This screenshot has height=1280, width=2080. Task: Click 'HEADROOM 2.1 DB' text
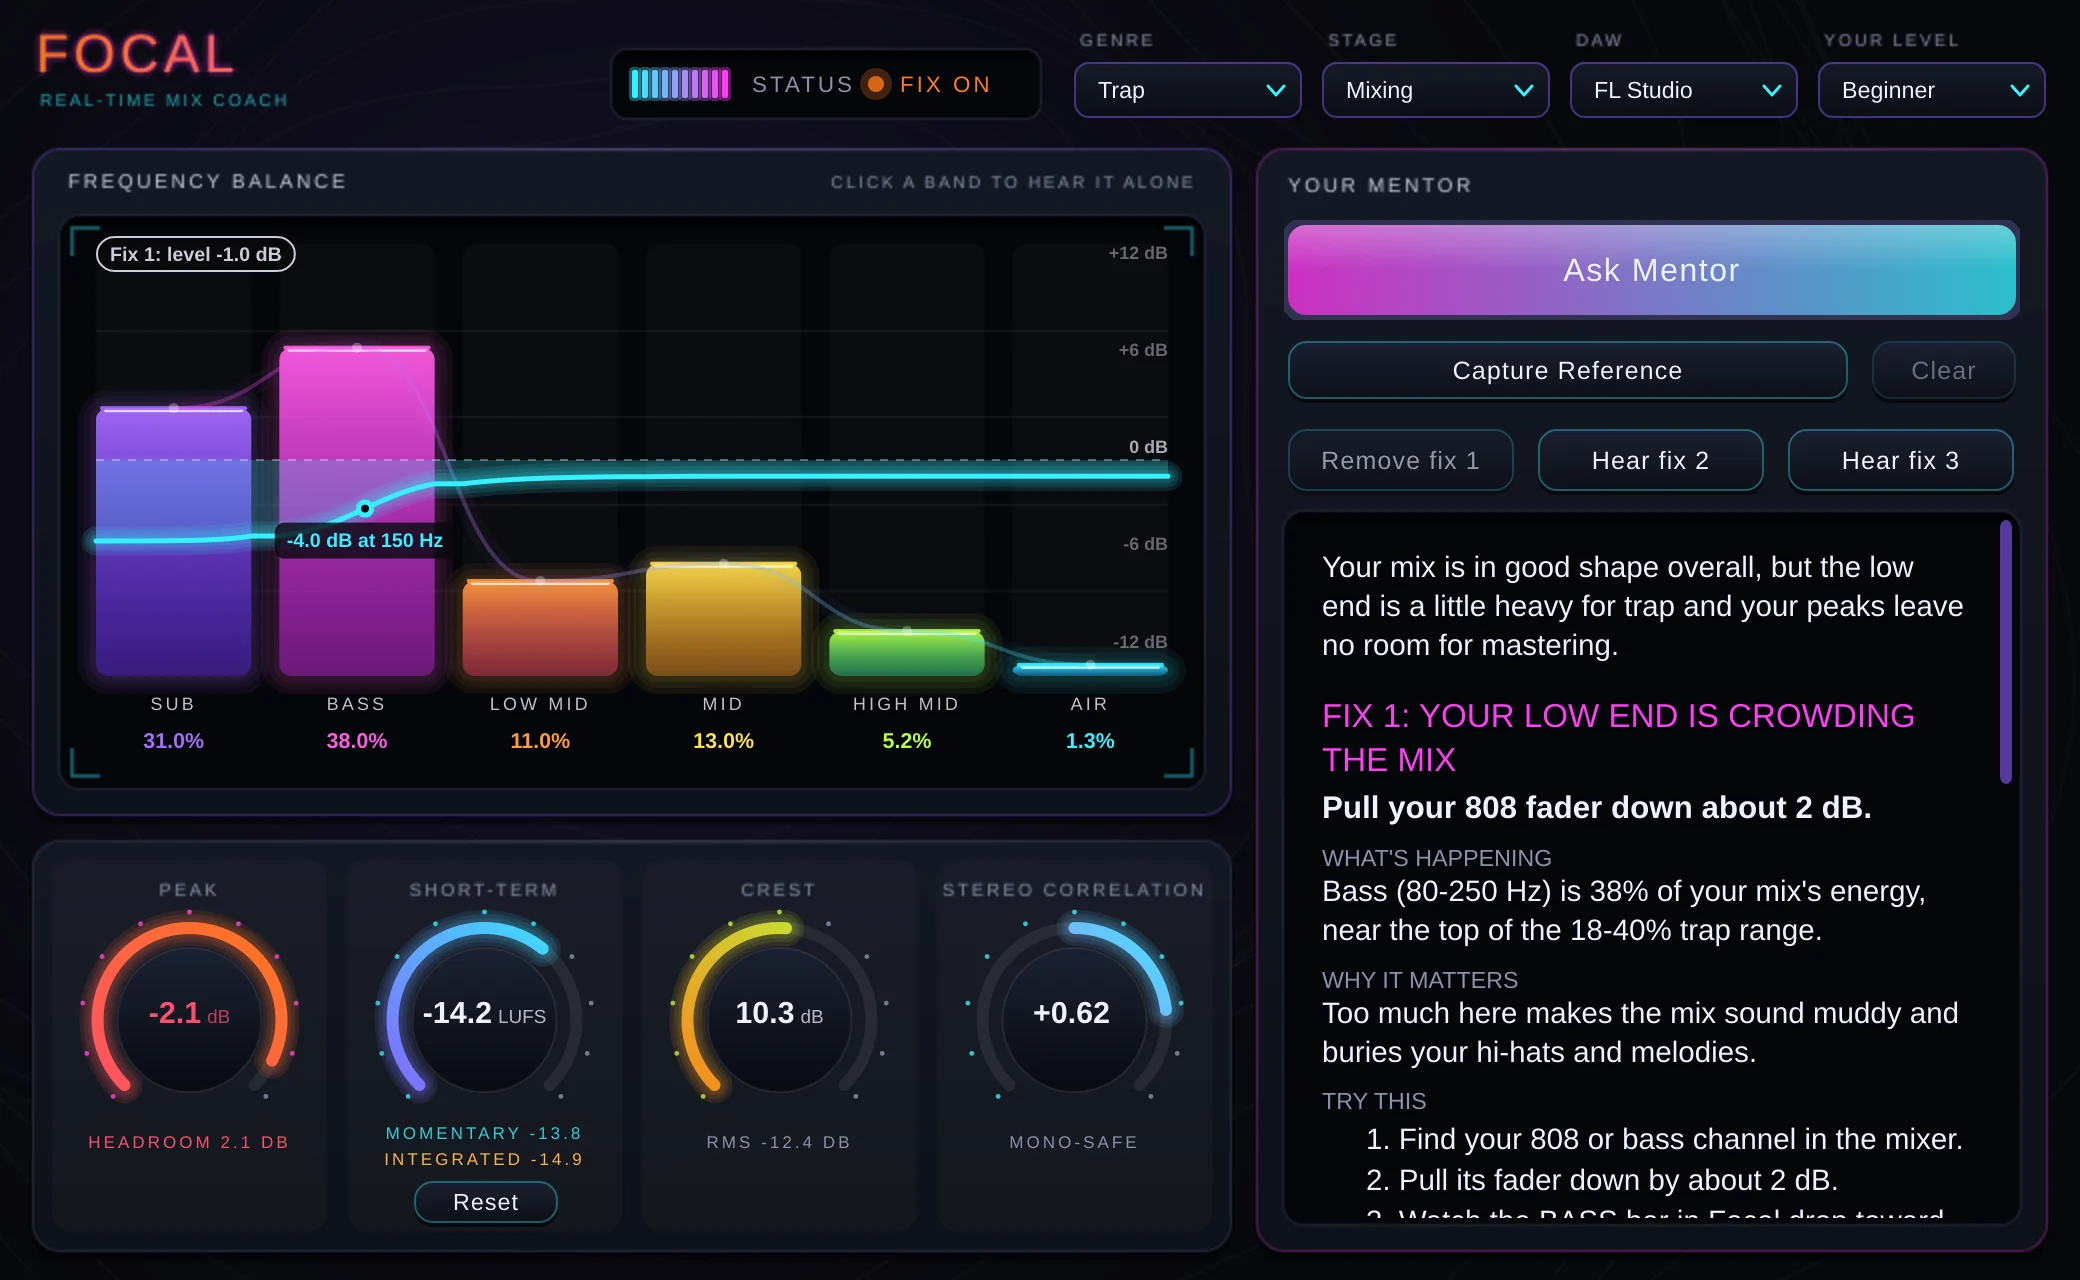click(189, 1142)
